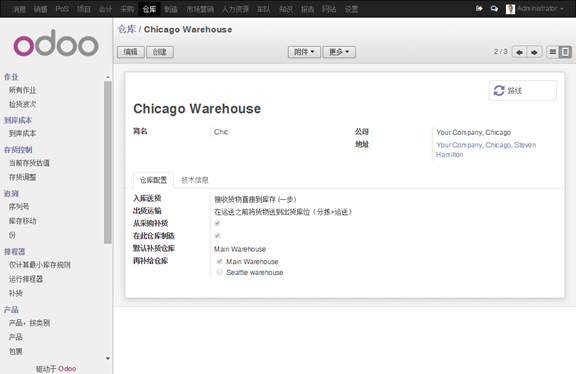The image size is (576, 374).
Task: Click the sidebar scroll-up arrow
Action: (x=108, y=77)
